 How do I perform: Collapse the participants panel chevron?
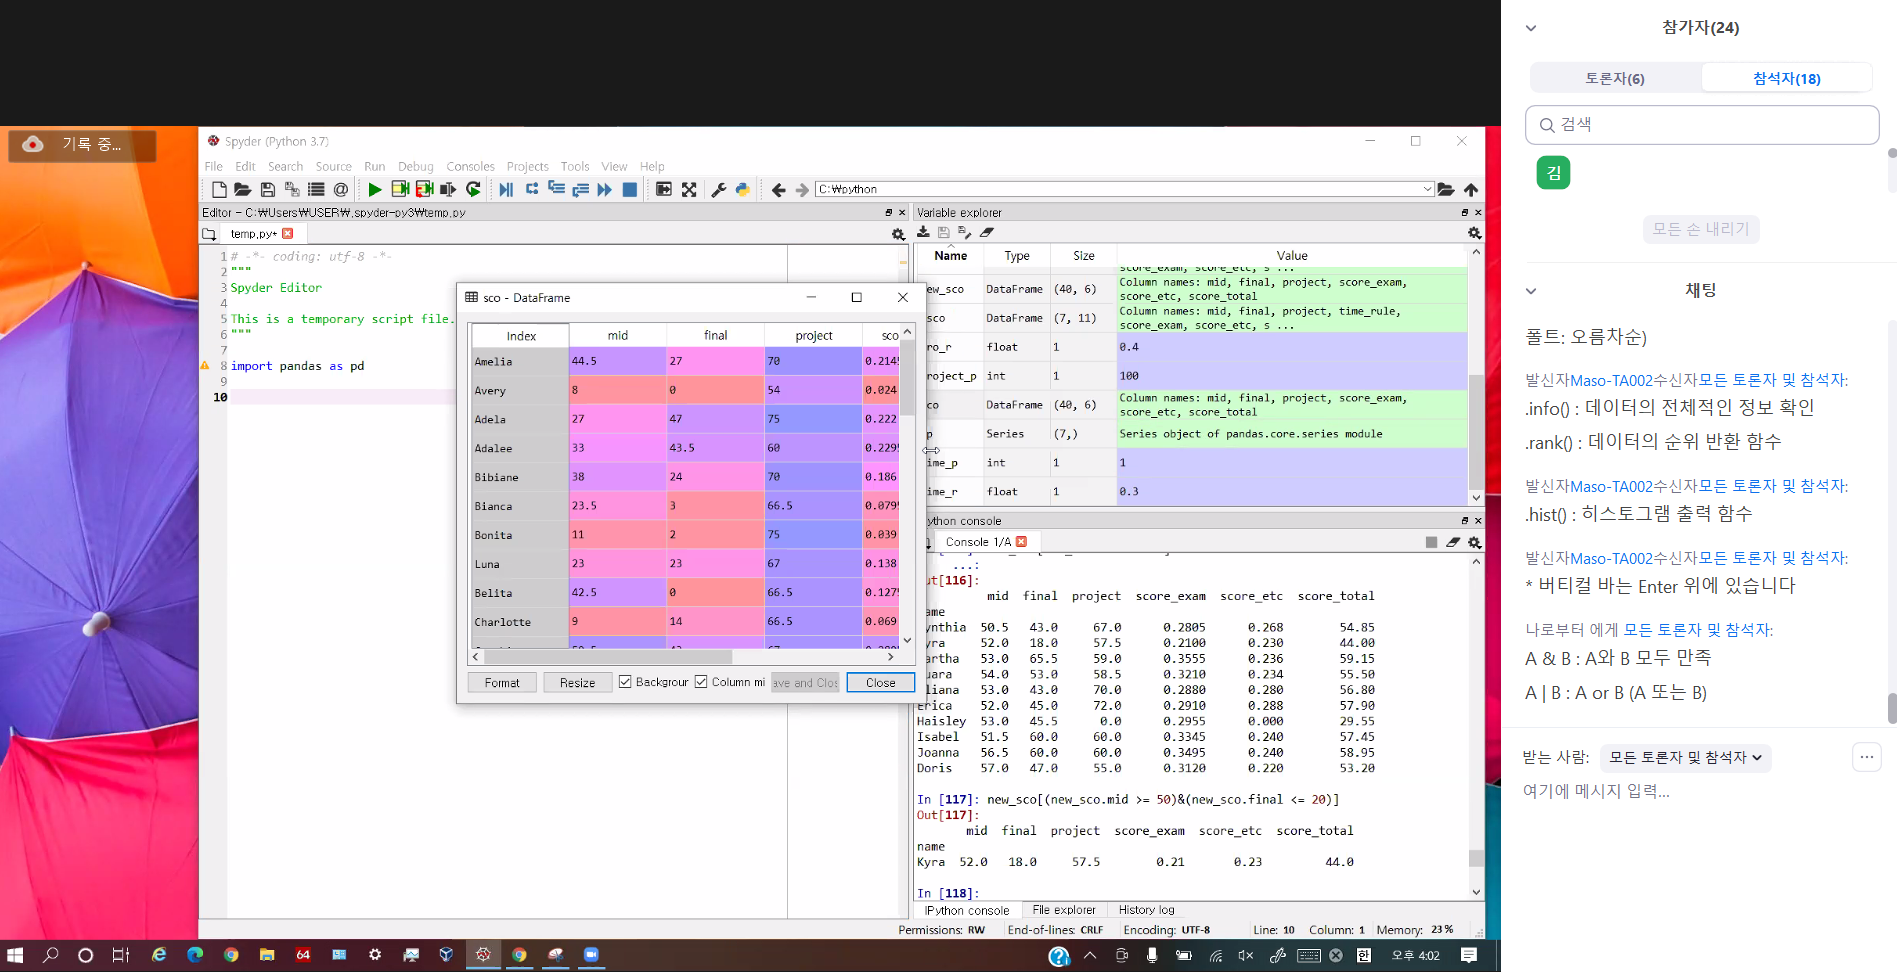pyautogui.click(x=1530, y=28)
